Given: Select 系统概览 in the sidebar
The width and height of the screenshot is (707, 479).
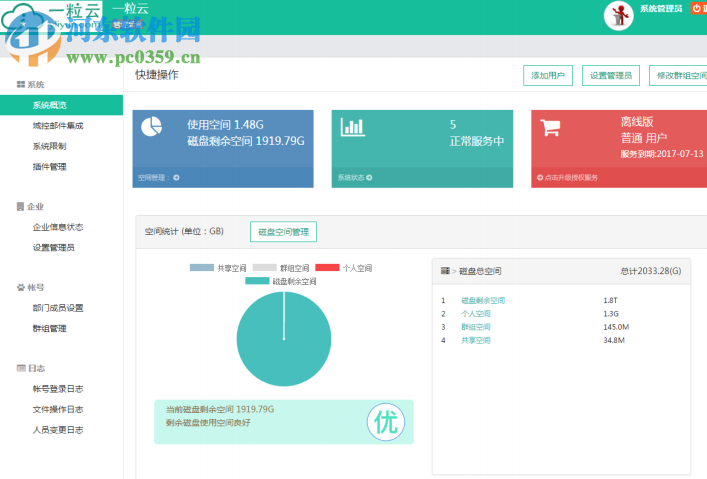Looking at the screenshot, I should tap(61, 105).
